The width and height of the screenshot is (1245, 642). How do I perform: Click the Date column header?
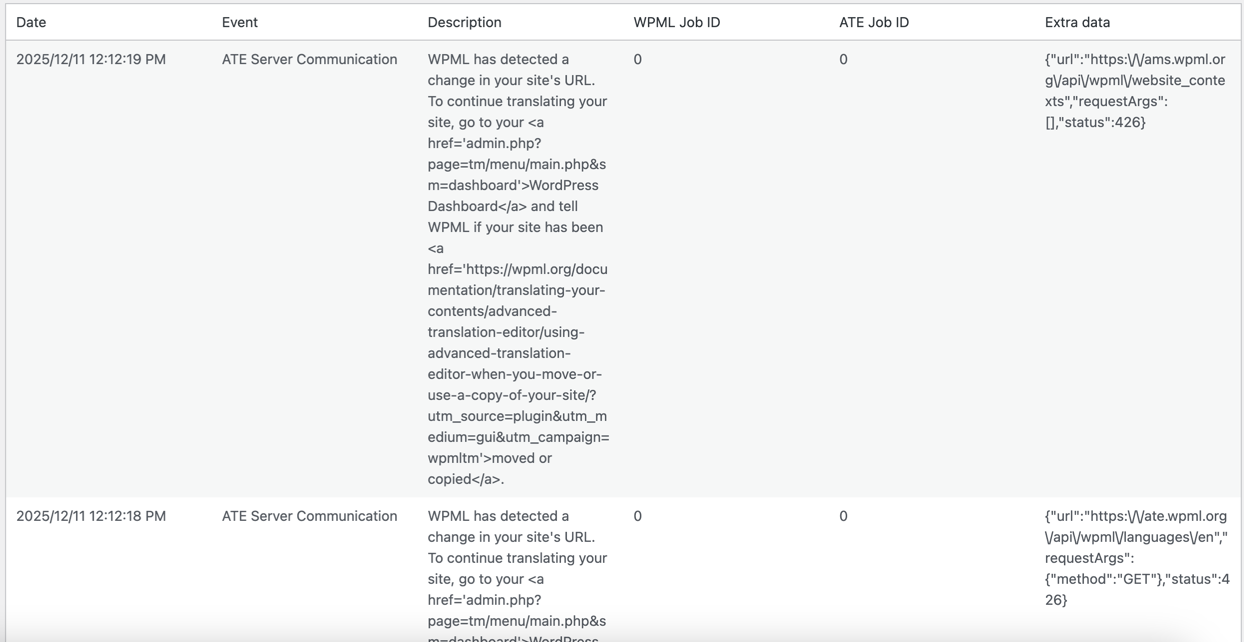[x=31, y=22]
